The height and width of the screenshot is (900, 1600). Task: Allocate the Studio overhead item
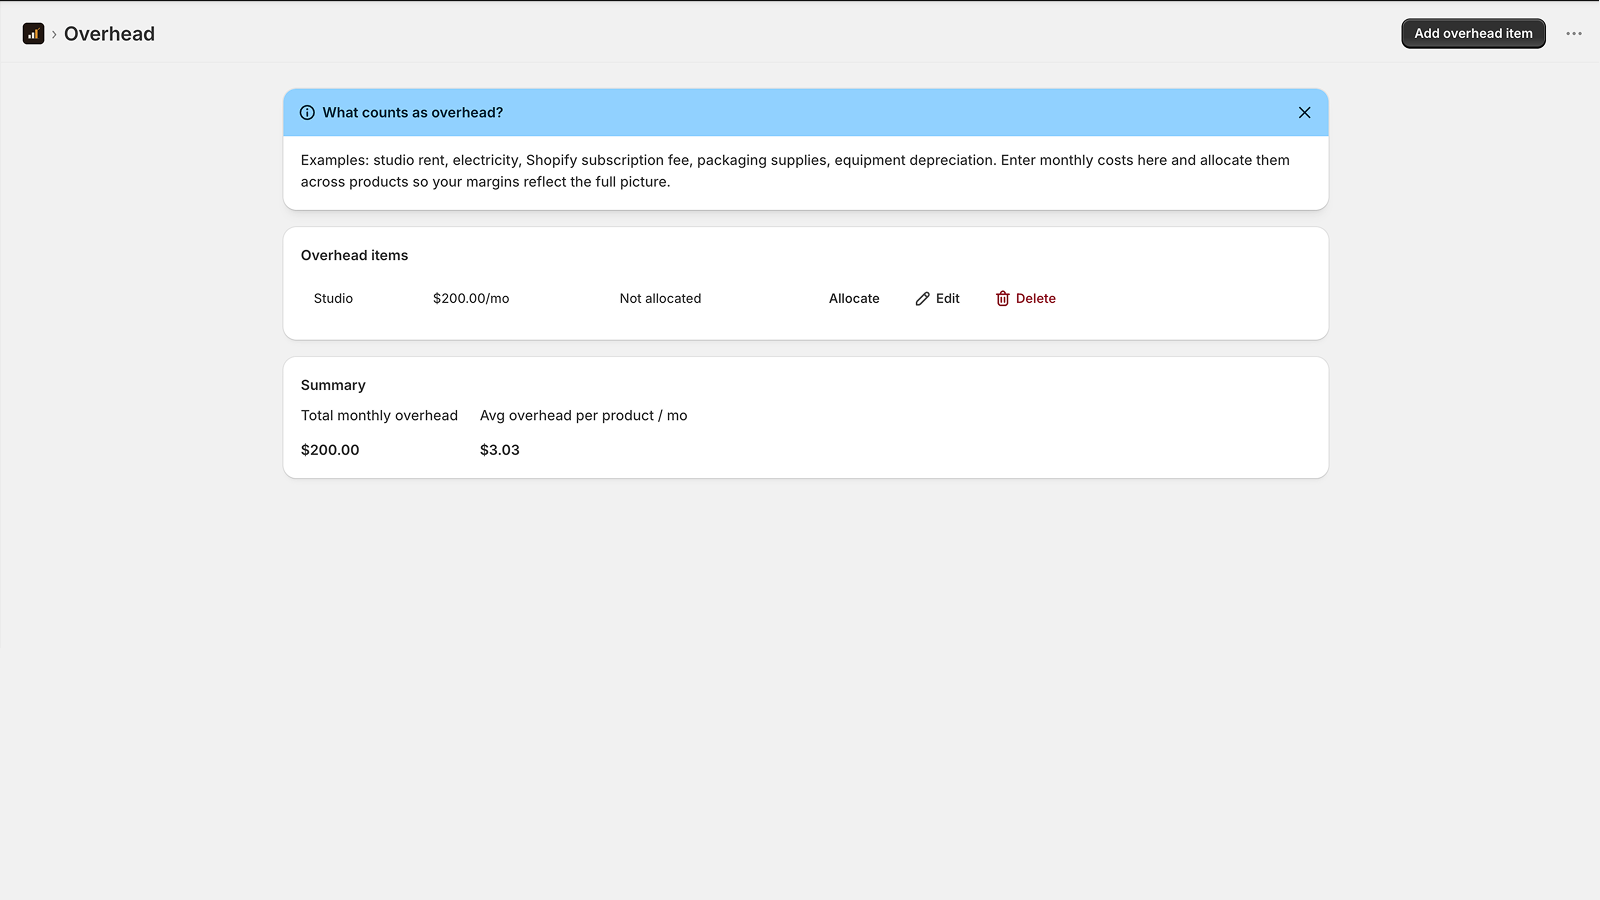854,299
